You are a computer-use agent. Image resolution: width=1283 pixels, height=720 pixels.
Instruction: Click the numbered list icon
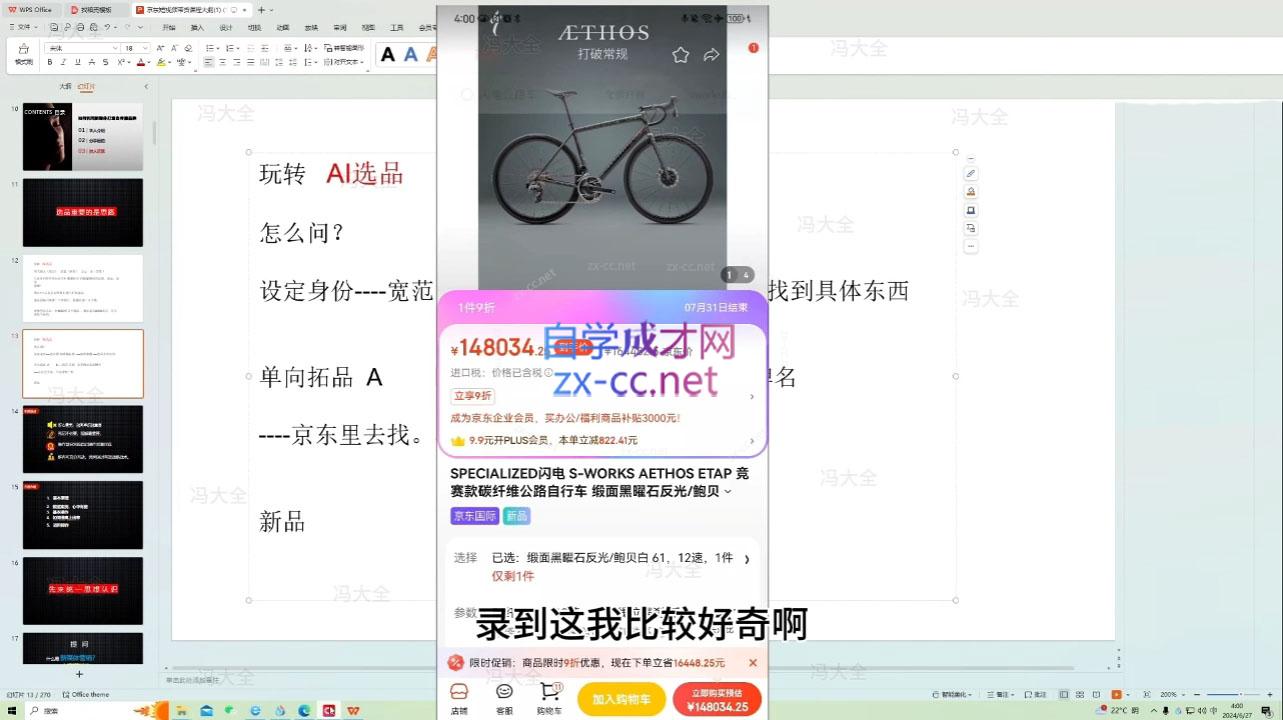coord(231,48)
